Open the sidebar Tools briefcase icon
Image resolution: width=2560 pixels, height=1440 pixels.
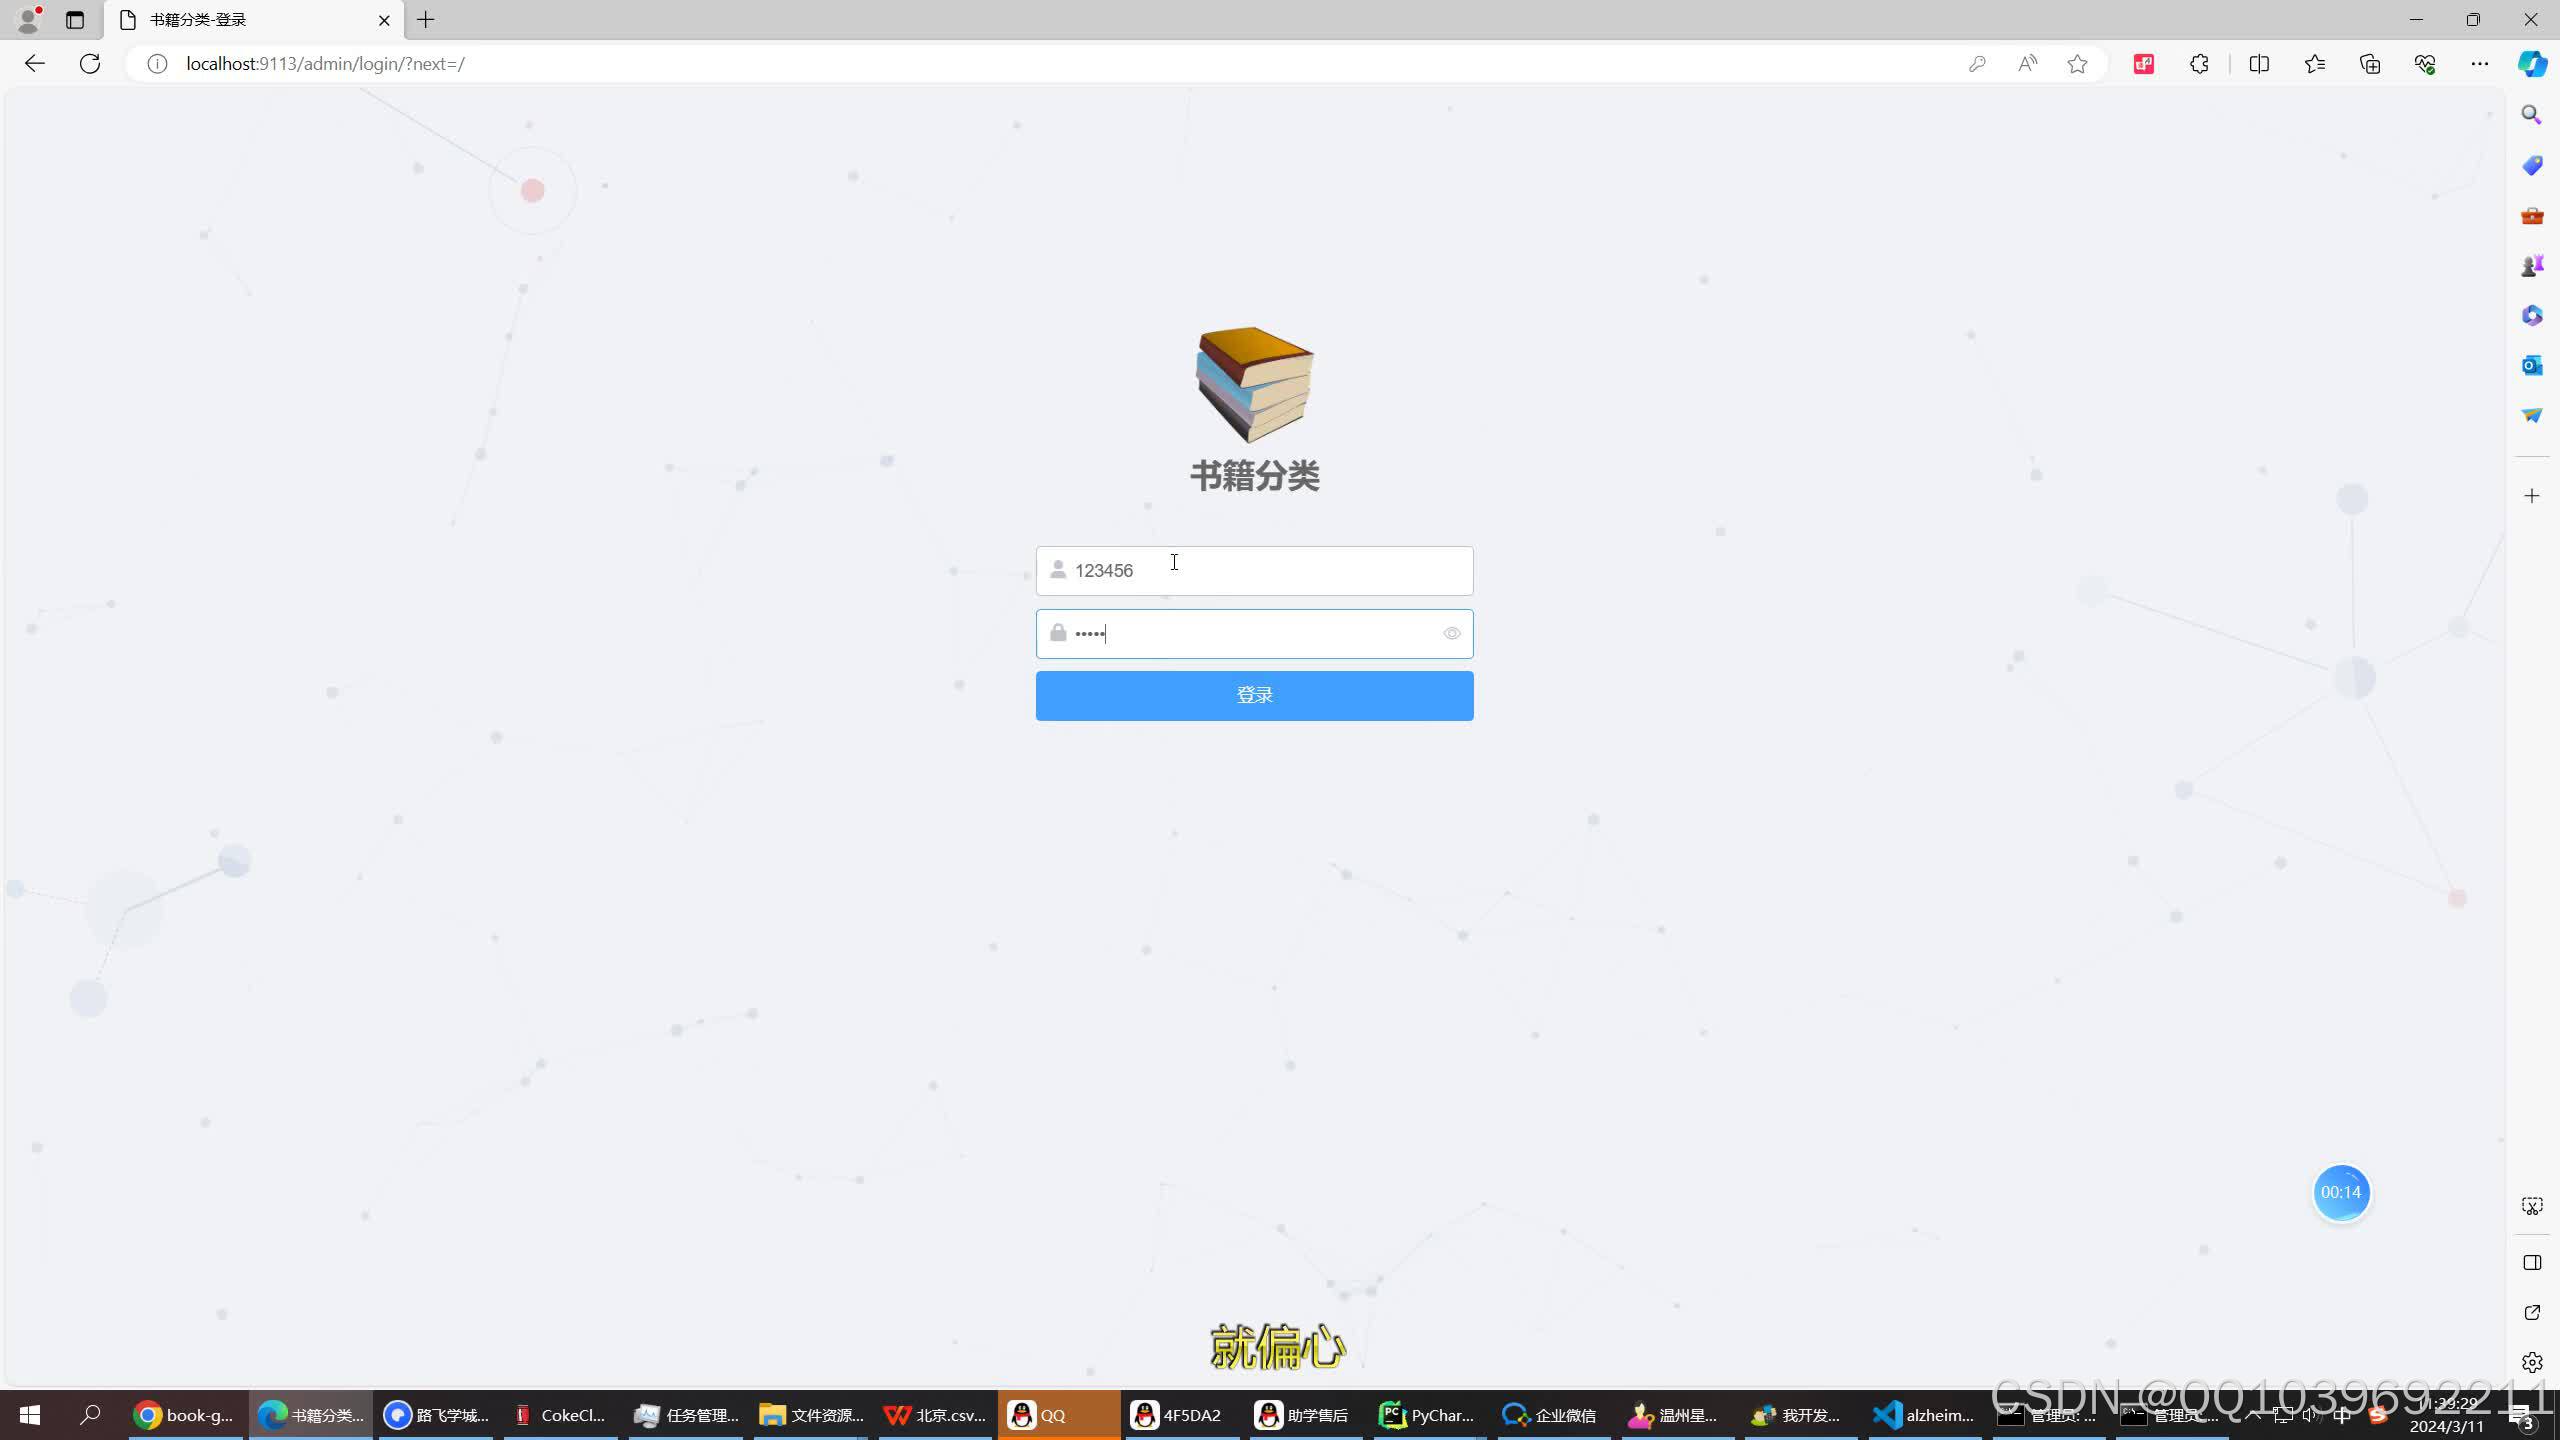(x=2532, y=215)
